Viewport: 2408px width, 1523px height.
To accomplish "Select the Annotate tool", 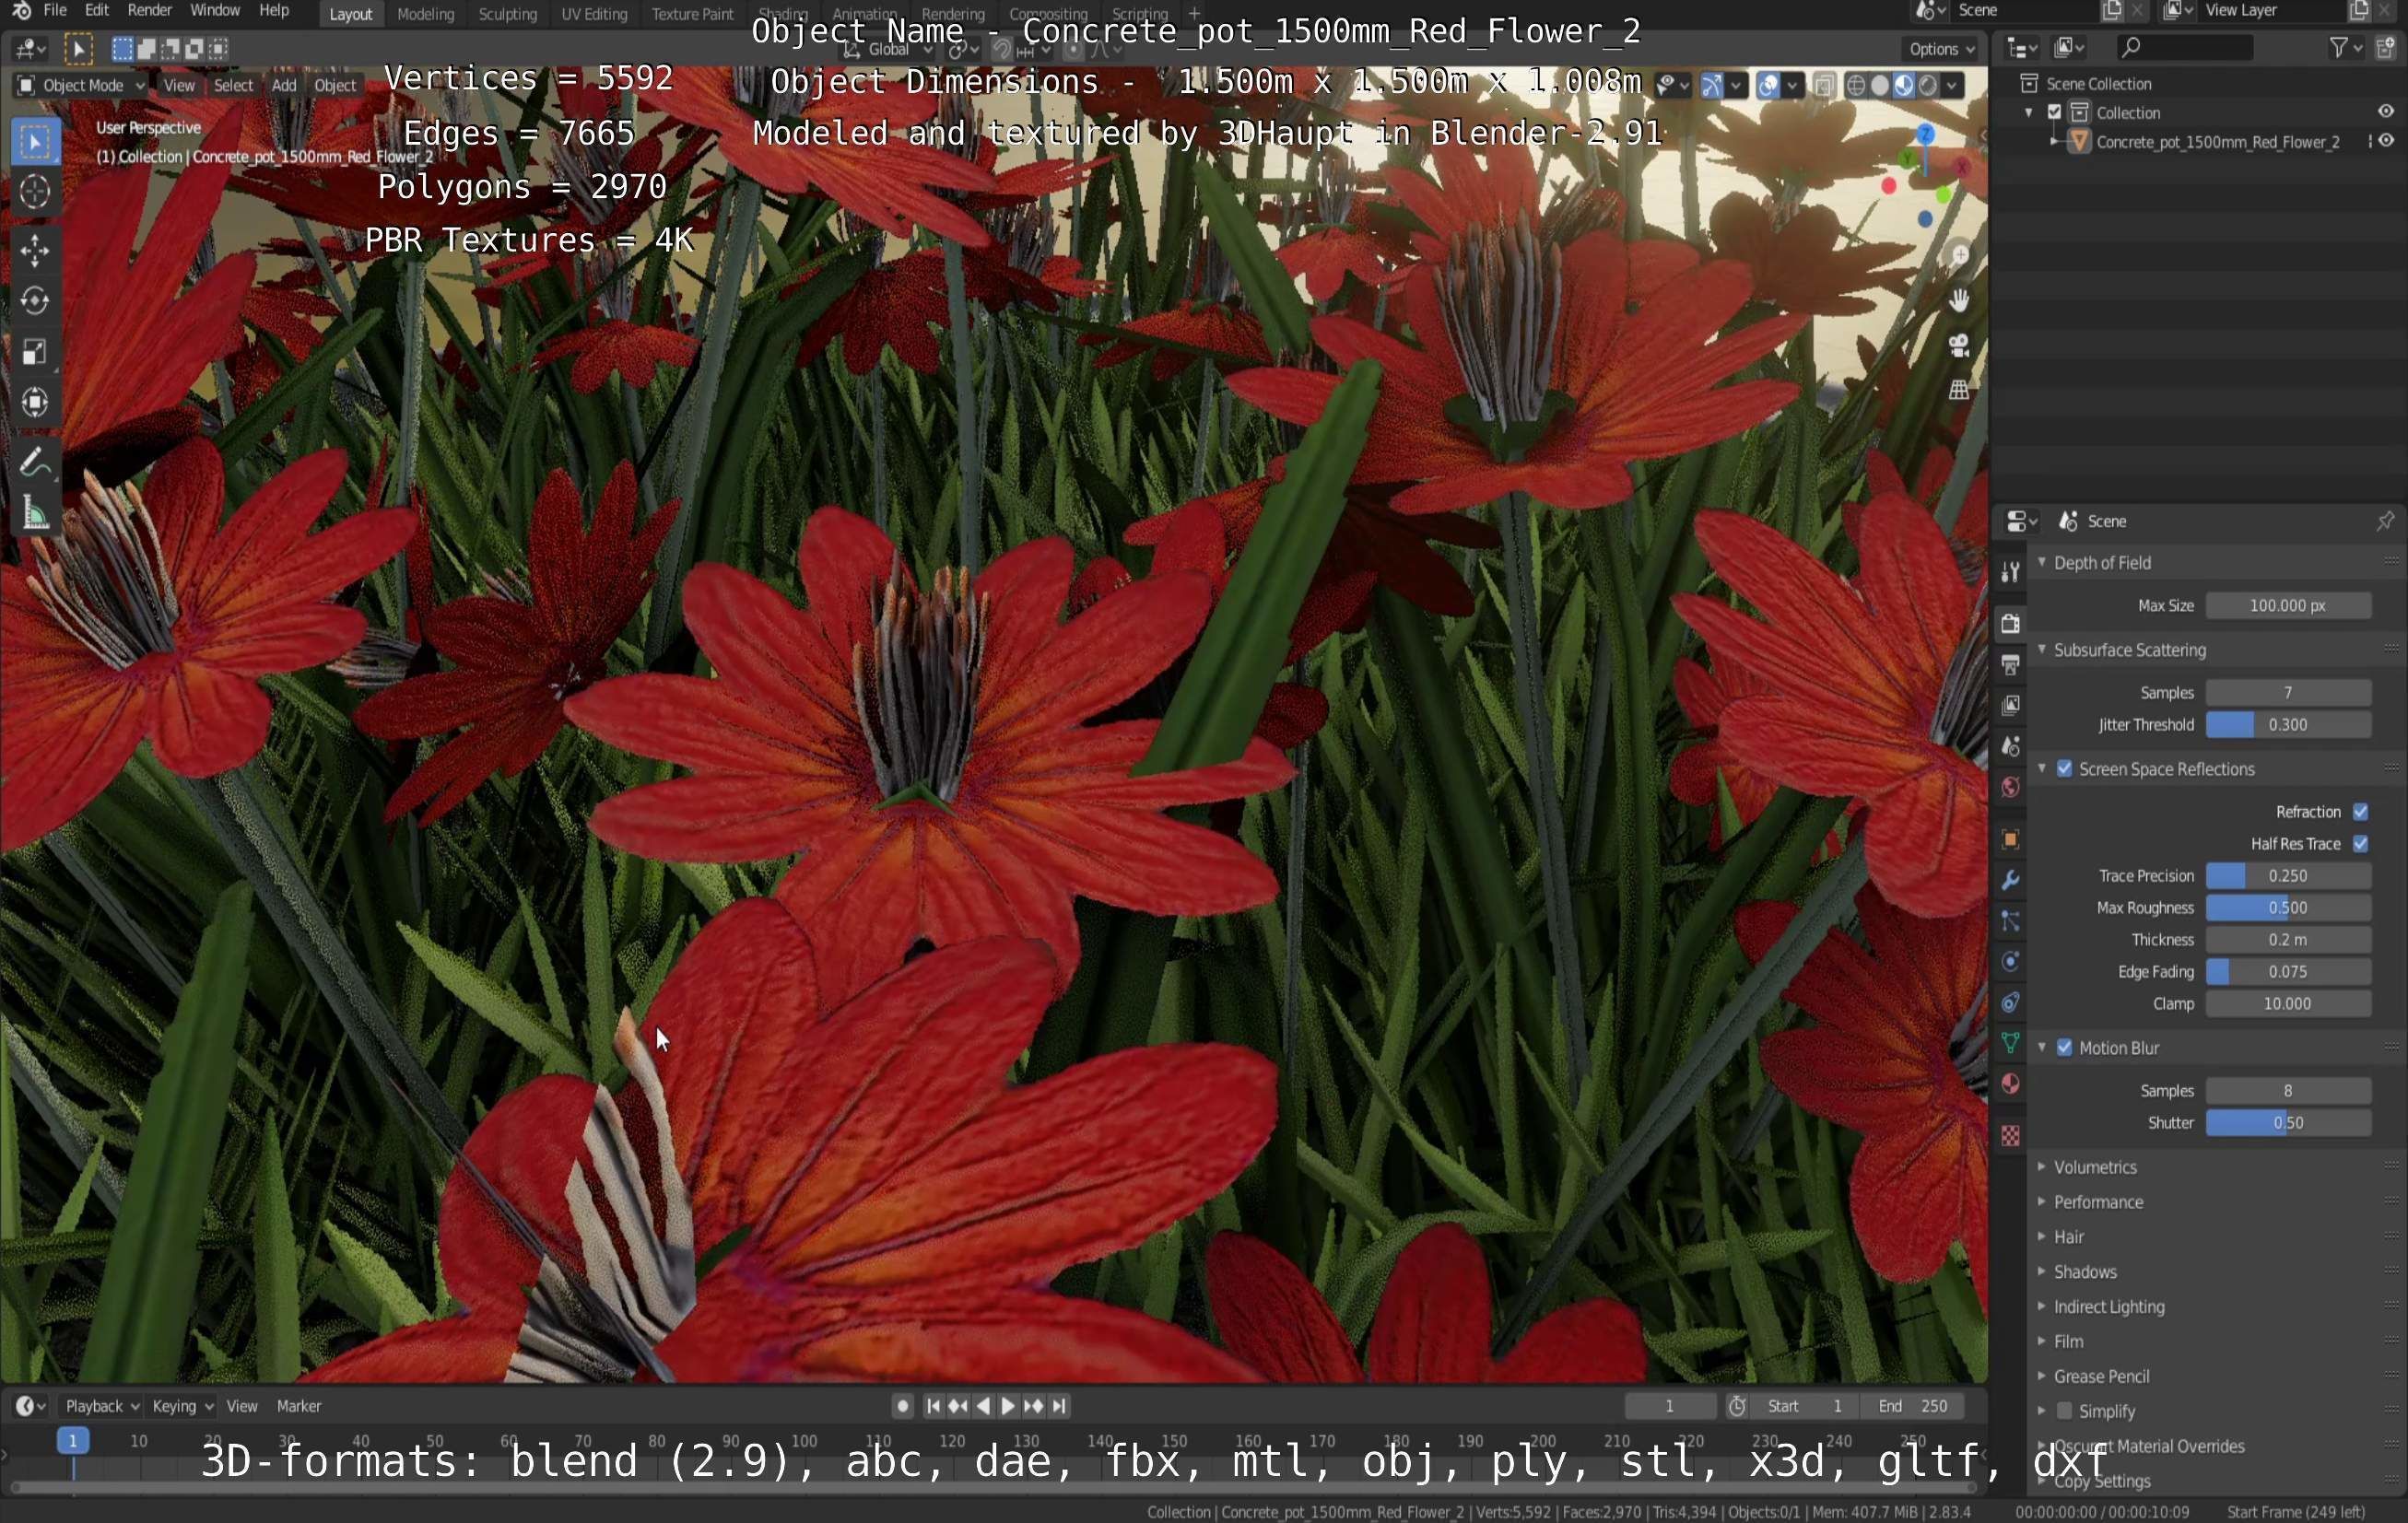I will (x=35, y=463).
